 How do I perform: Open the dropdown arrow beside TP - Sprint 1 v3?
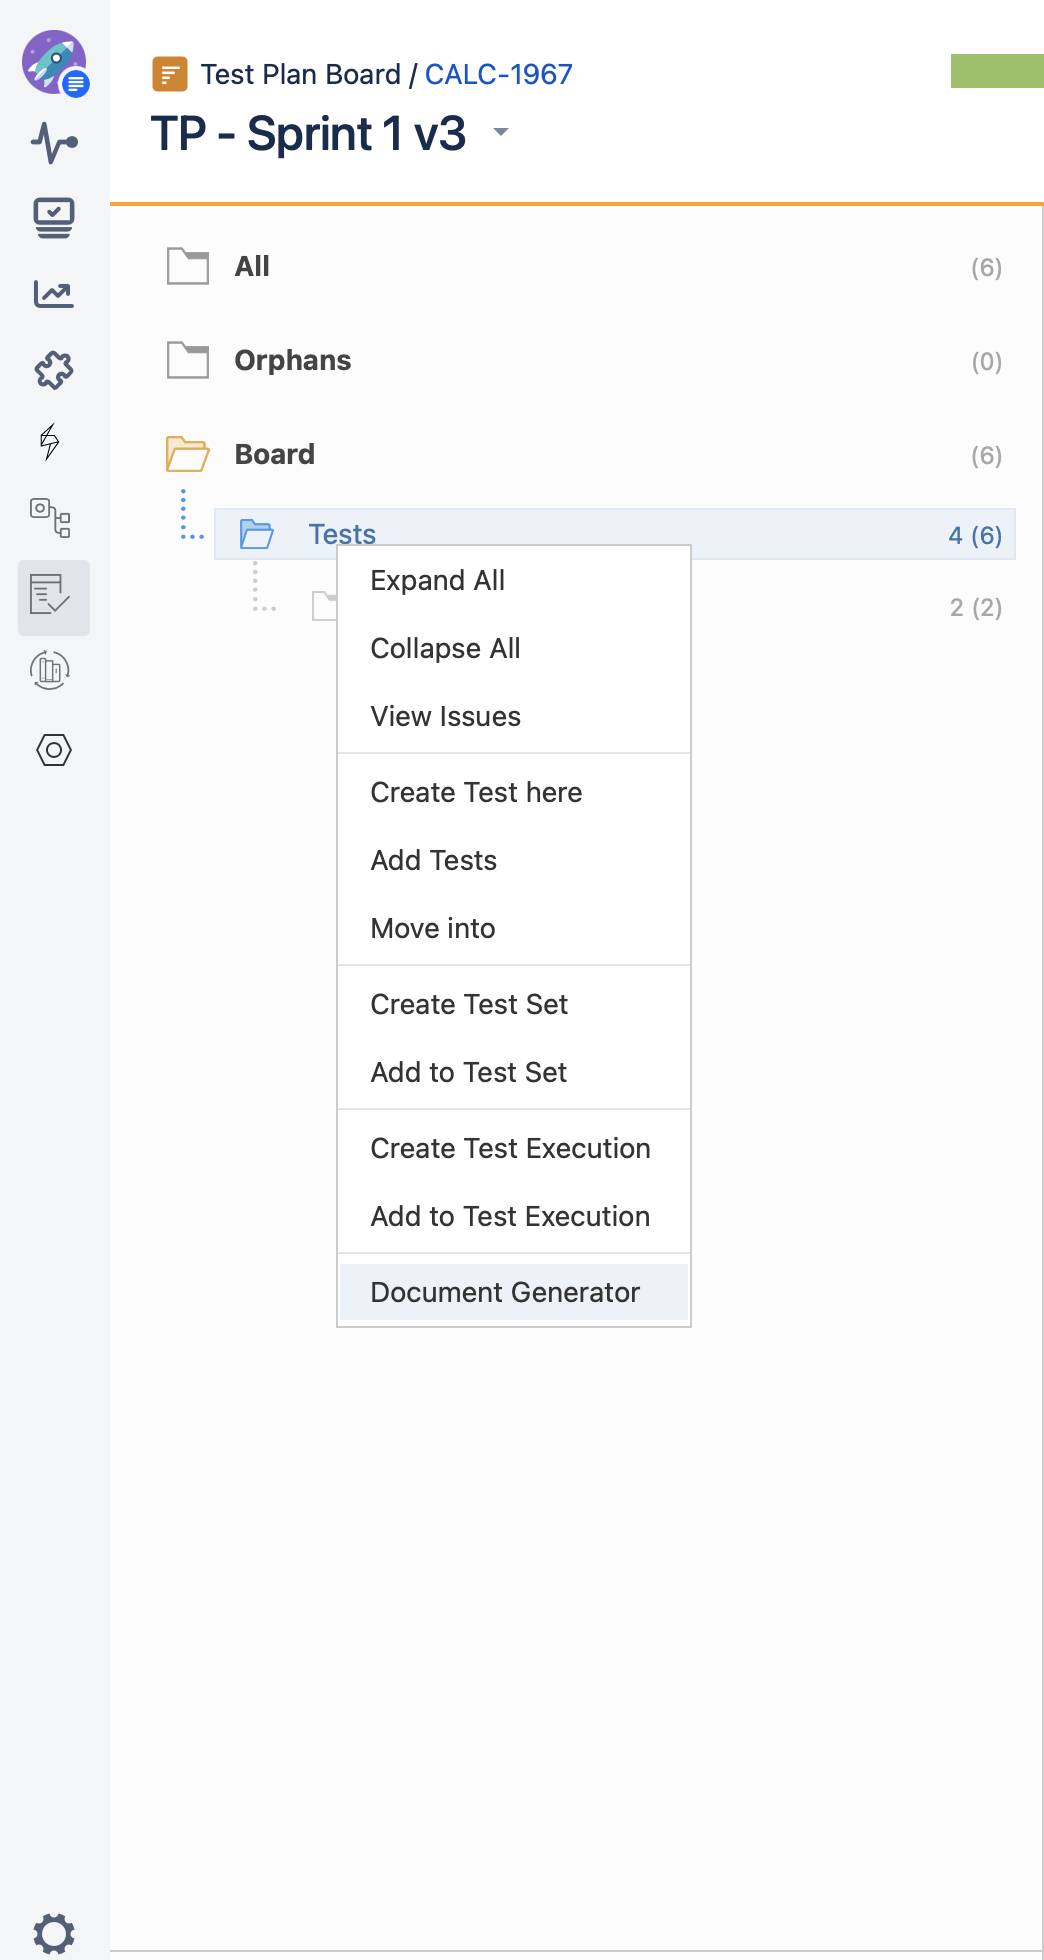click(x=501, y=132)
